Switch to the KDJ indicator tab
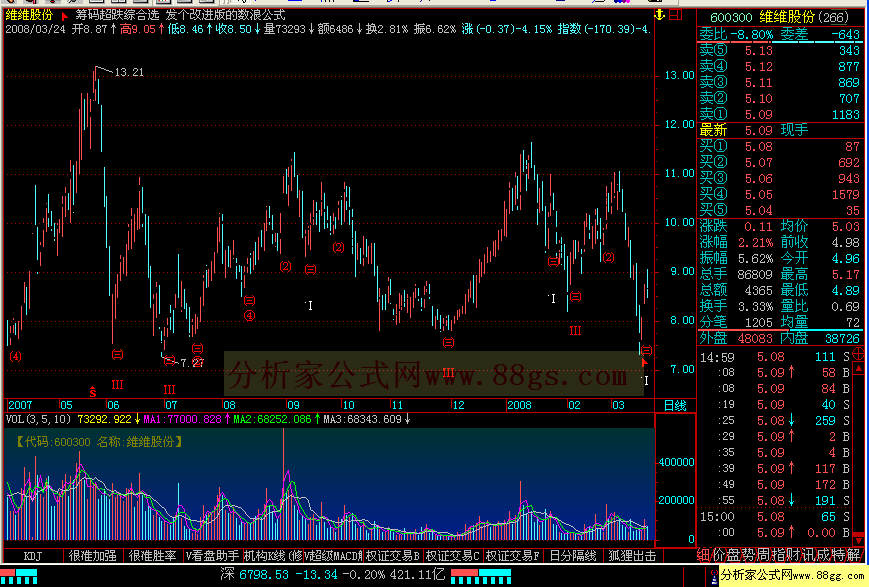The width and height of the screenshot is (869, 587). tap(33, 556)
